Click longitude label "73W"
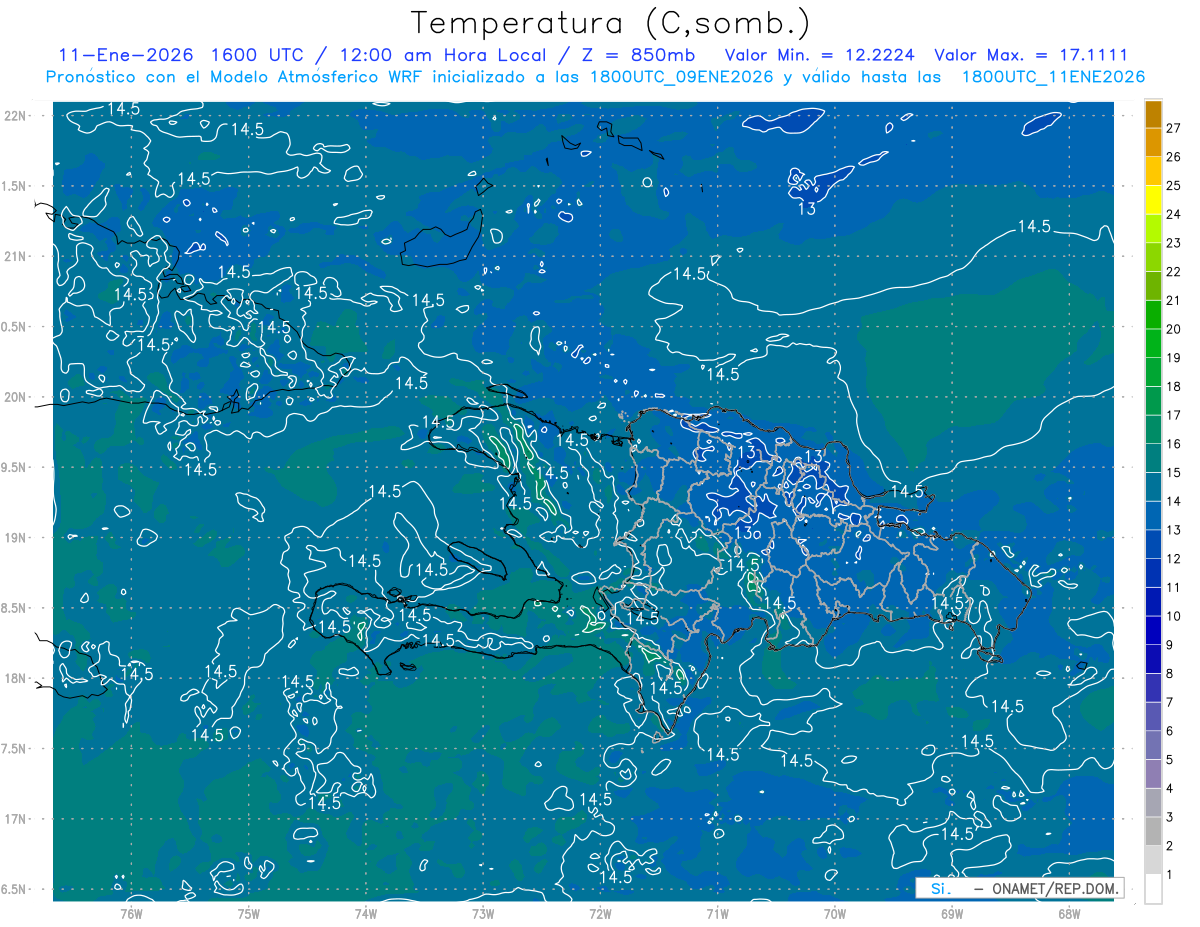1200x927 pixels. pyautogui.click(x=483, y=913)
